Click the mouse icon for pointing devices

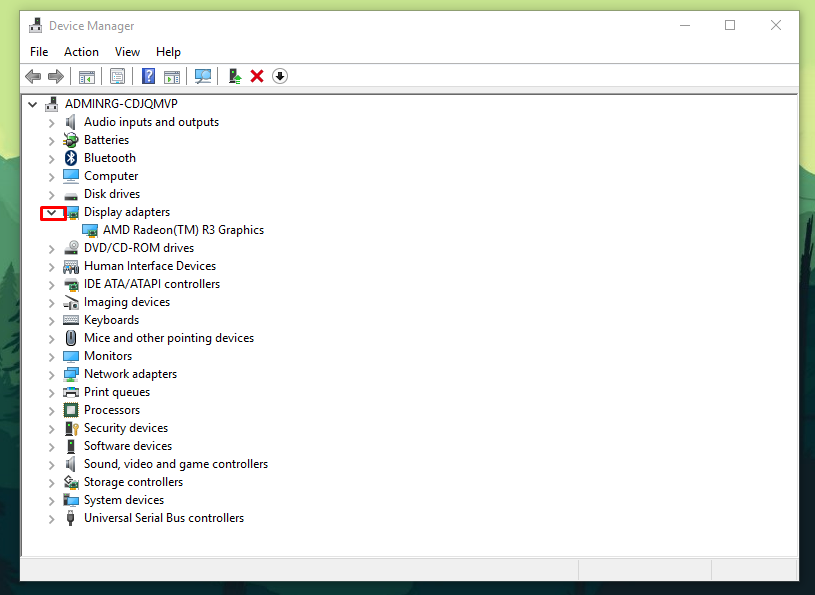pos(71,338)
